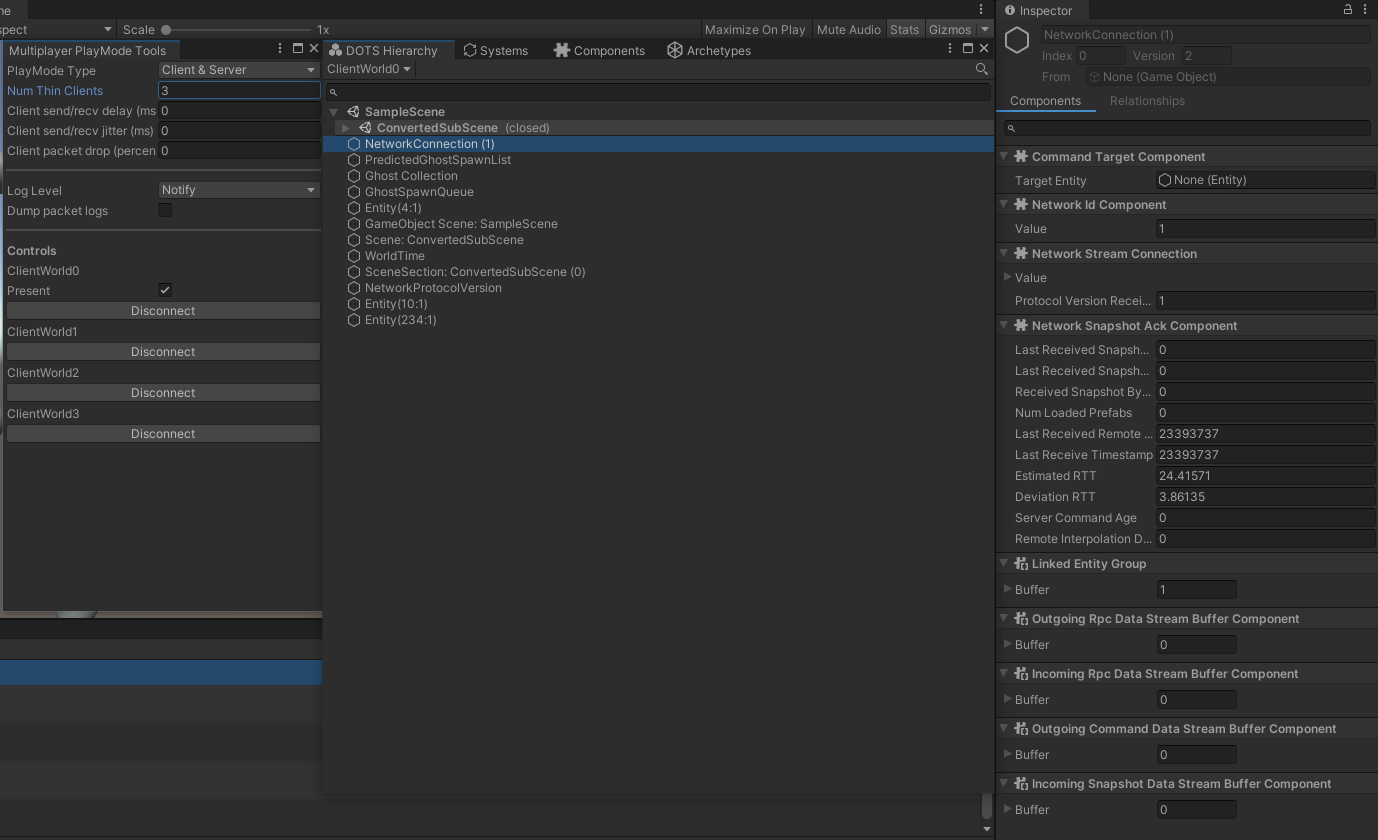Open Multiplayer PlayMode Tools kebab menu
The width and height of the screenshot is (1378, 840).
click(x=280, y=49)
